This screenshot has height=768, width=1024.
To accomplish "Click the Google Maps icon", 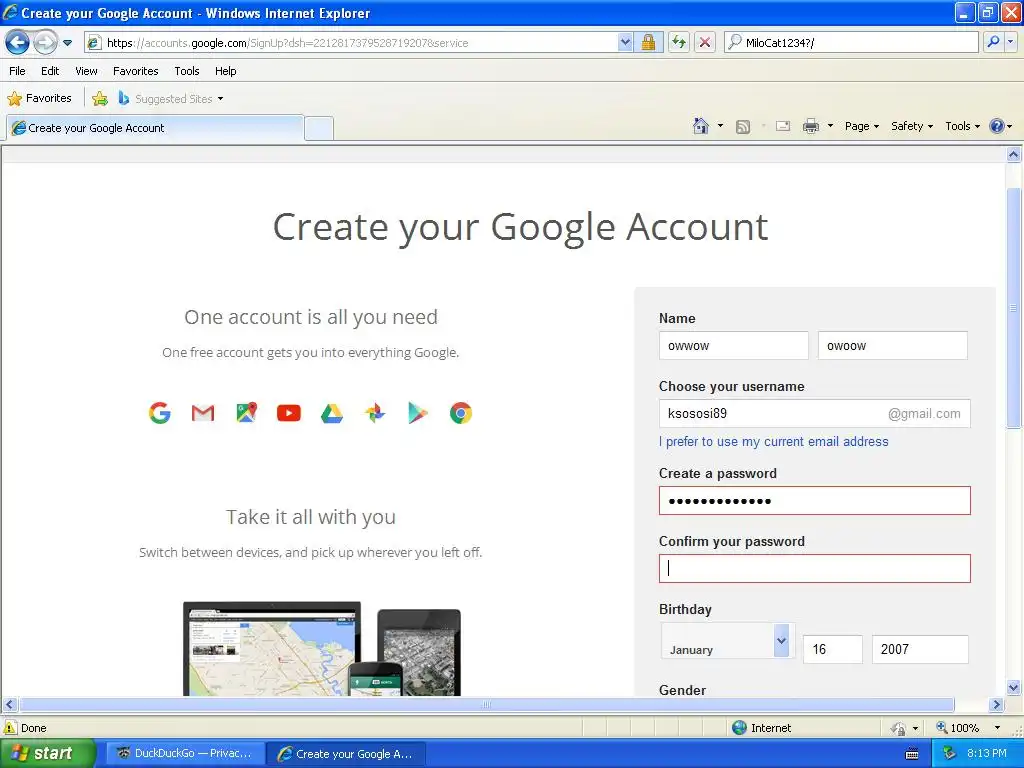I will (246, 413).
